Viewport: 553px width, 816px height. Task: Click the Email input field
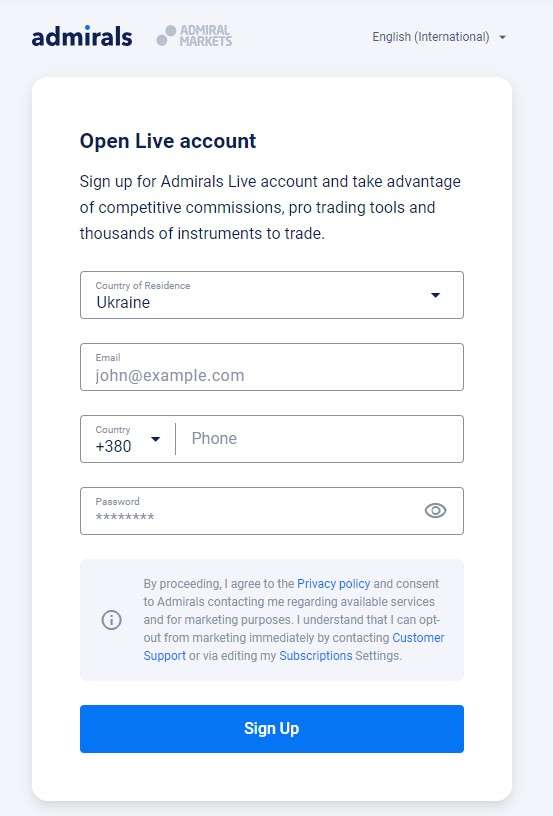[x=272, y=367]
